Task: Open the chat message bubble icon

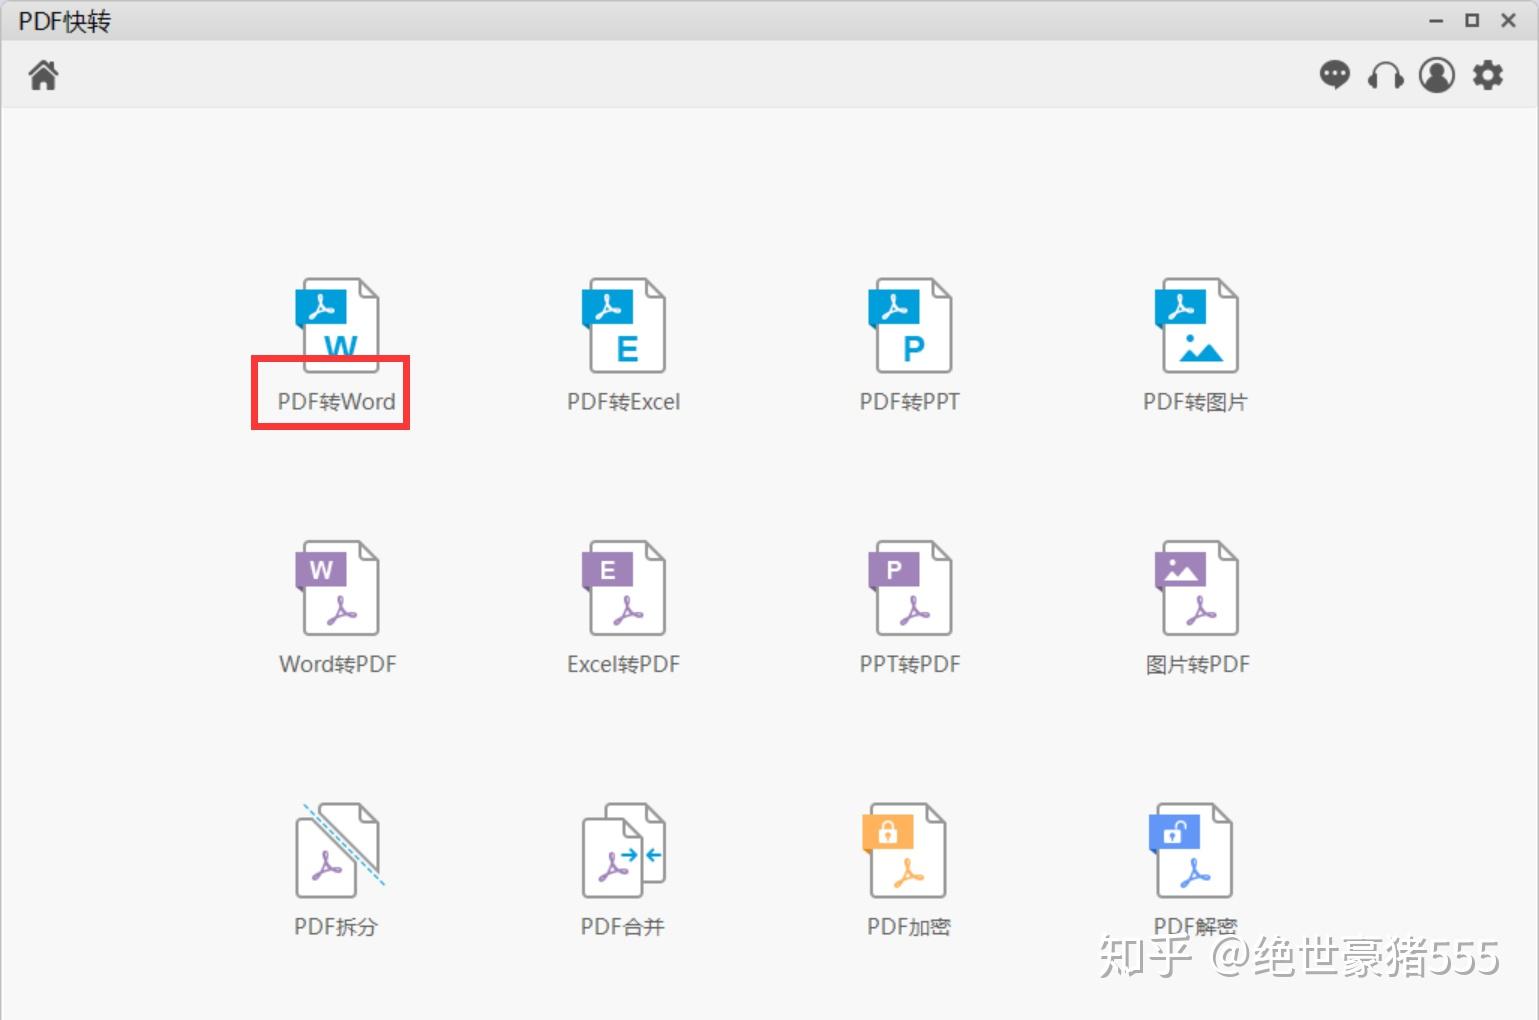Action: (x=1334, y=75)
